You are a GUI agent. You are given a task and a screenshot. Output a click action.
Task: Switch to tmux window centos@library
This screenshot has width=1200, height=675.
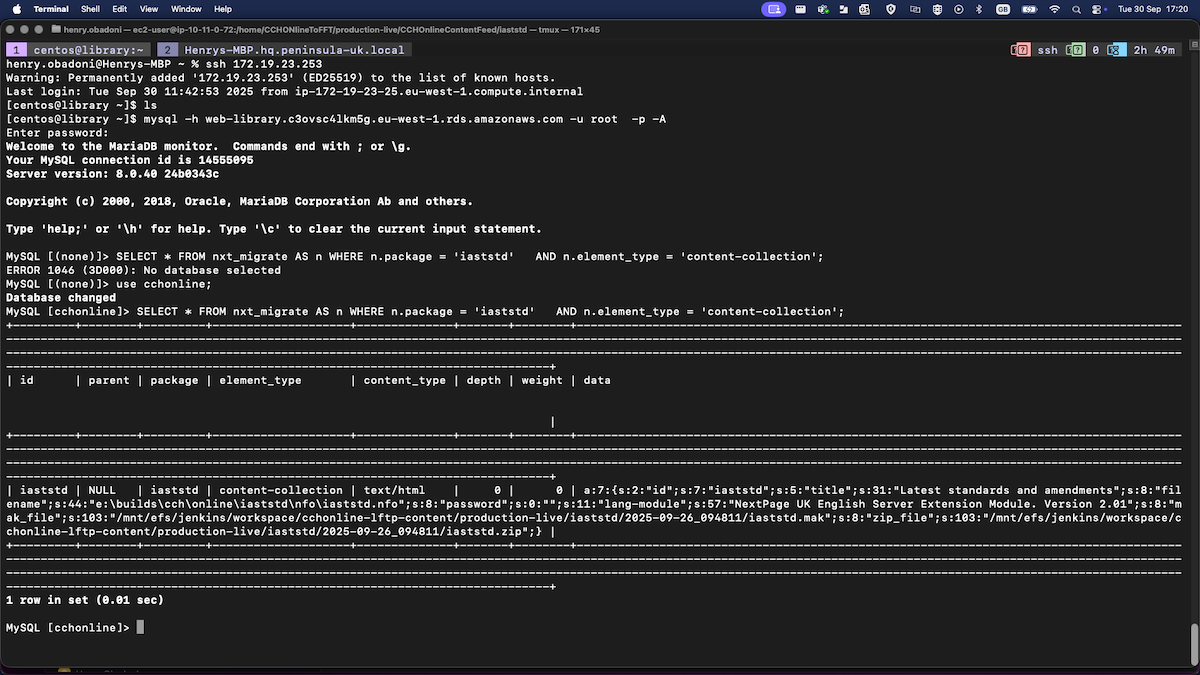coord(78,50)
